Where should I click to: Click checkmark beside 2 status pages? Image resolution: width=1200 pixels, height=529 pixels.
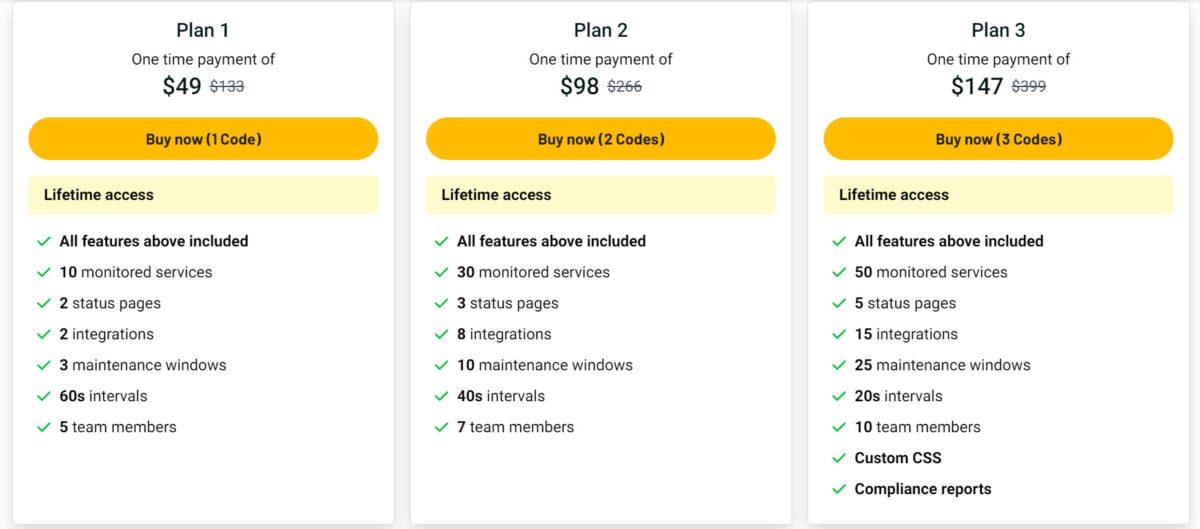click(x=44, y=303)
